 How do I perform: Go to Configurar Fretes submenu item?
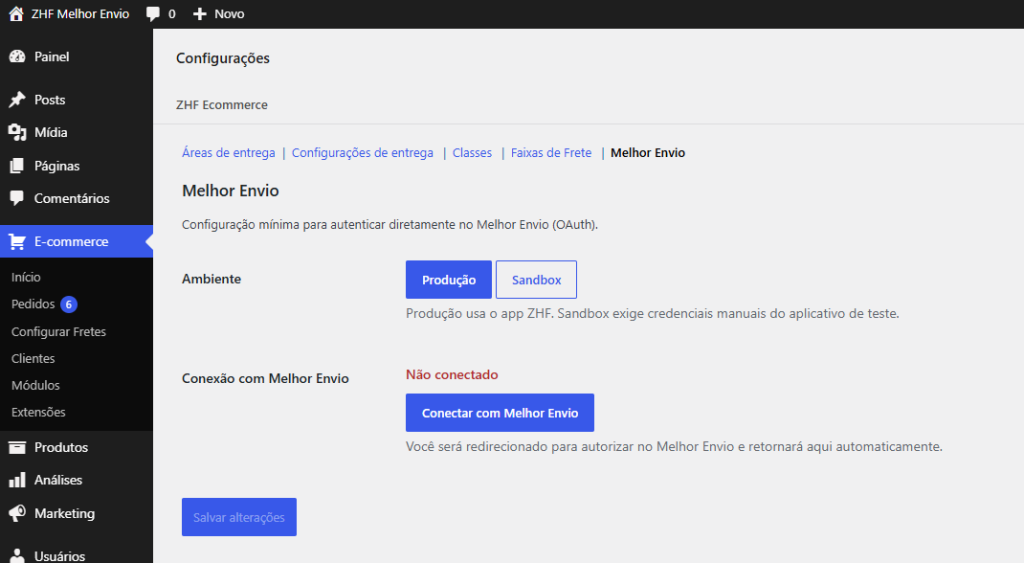(x=59, y=332)
